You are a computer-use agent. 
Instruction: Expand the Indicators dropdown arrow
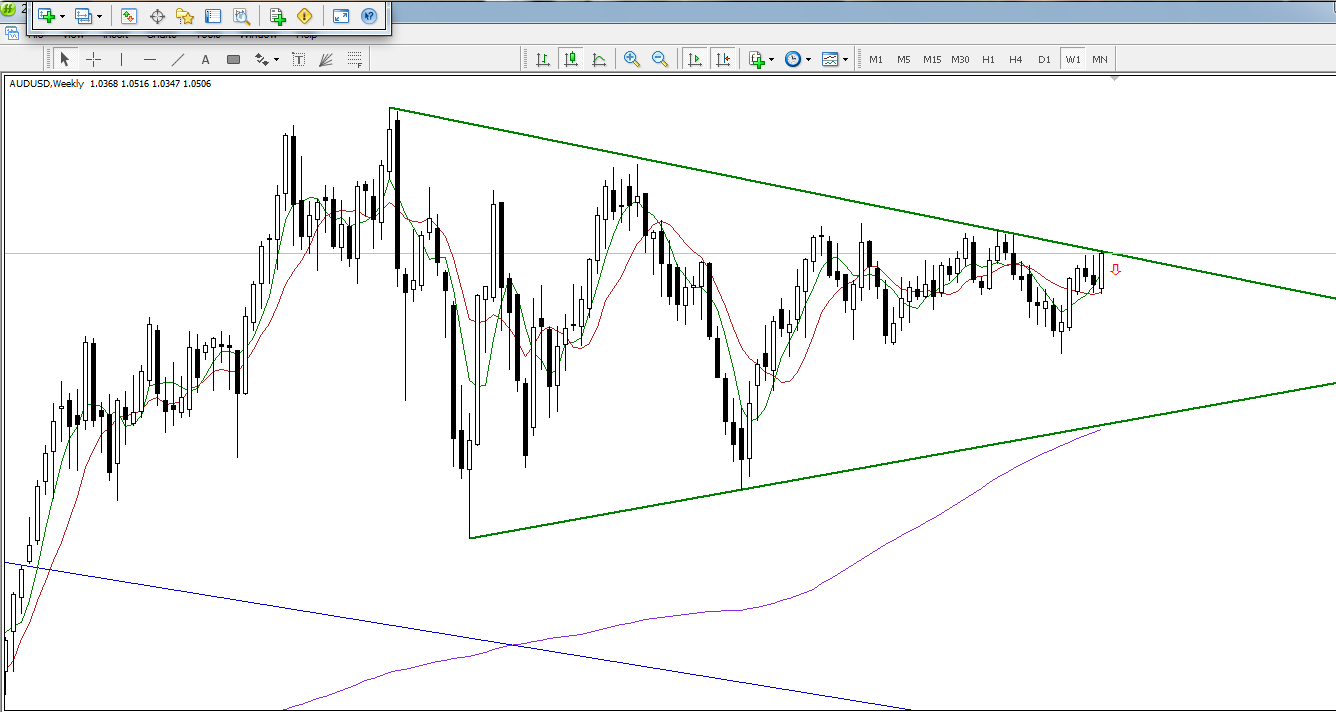772,60
